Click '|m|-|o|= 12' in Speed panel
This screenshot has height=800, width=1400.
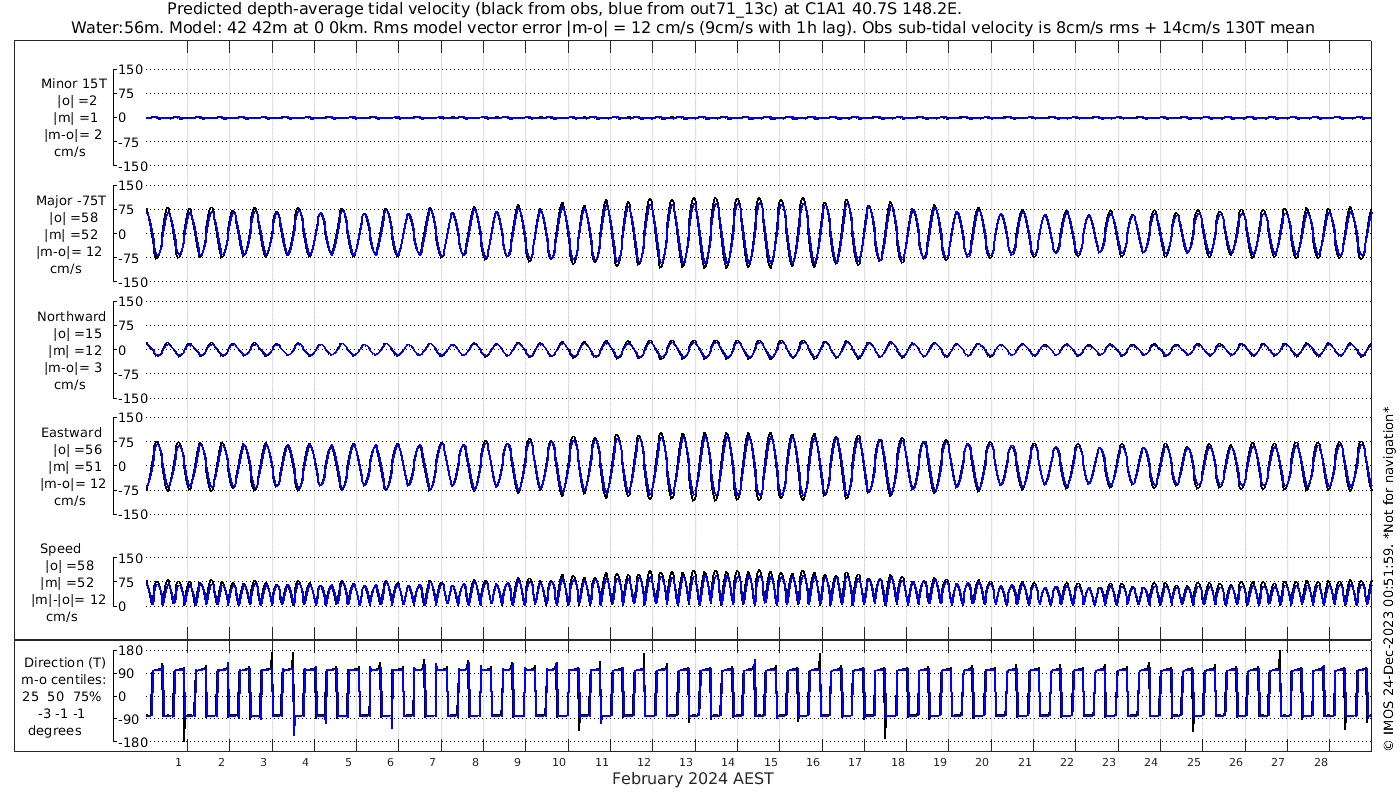point(70,600)
